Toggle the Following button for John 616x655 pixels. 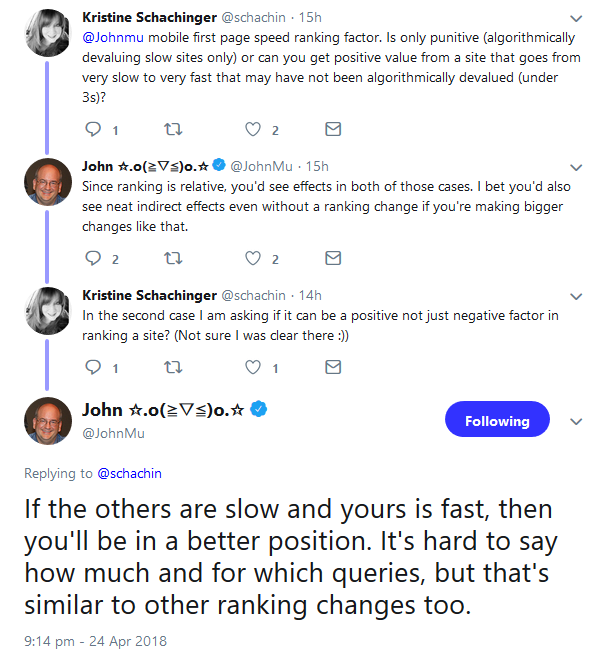coord(497,421)
